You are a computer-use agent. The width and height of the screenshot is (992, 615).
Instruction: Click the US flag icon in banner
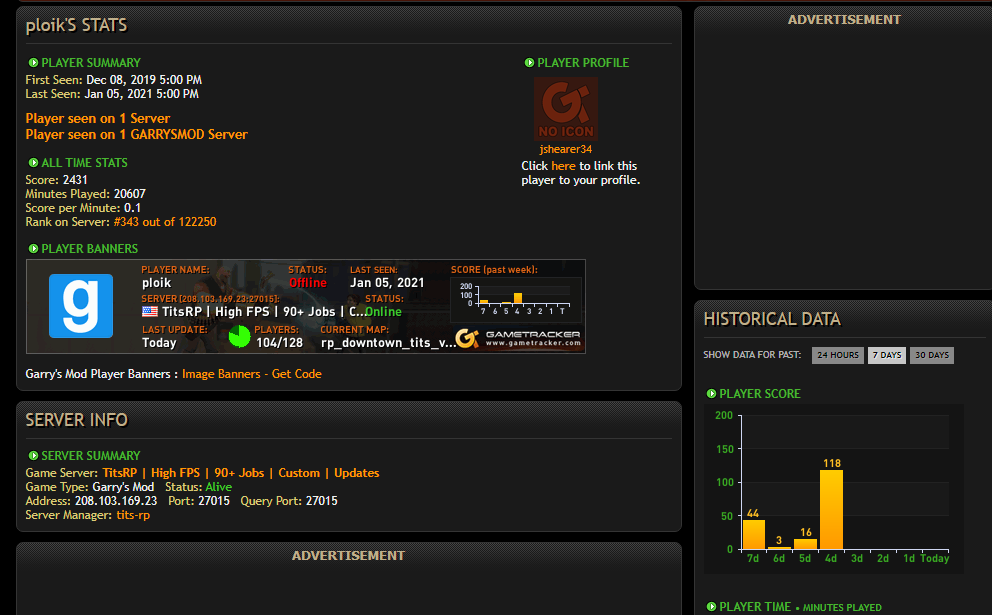point(150,311)
